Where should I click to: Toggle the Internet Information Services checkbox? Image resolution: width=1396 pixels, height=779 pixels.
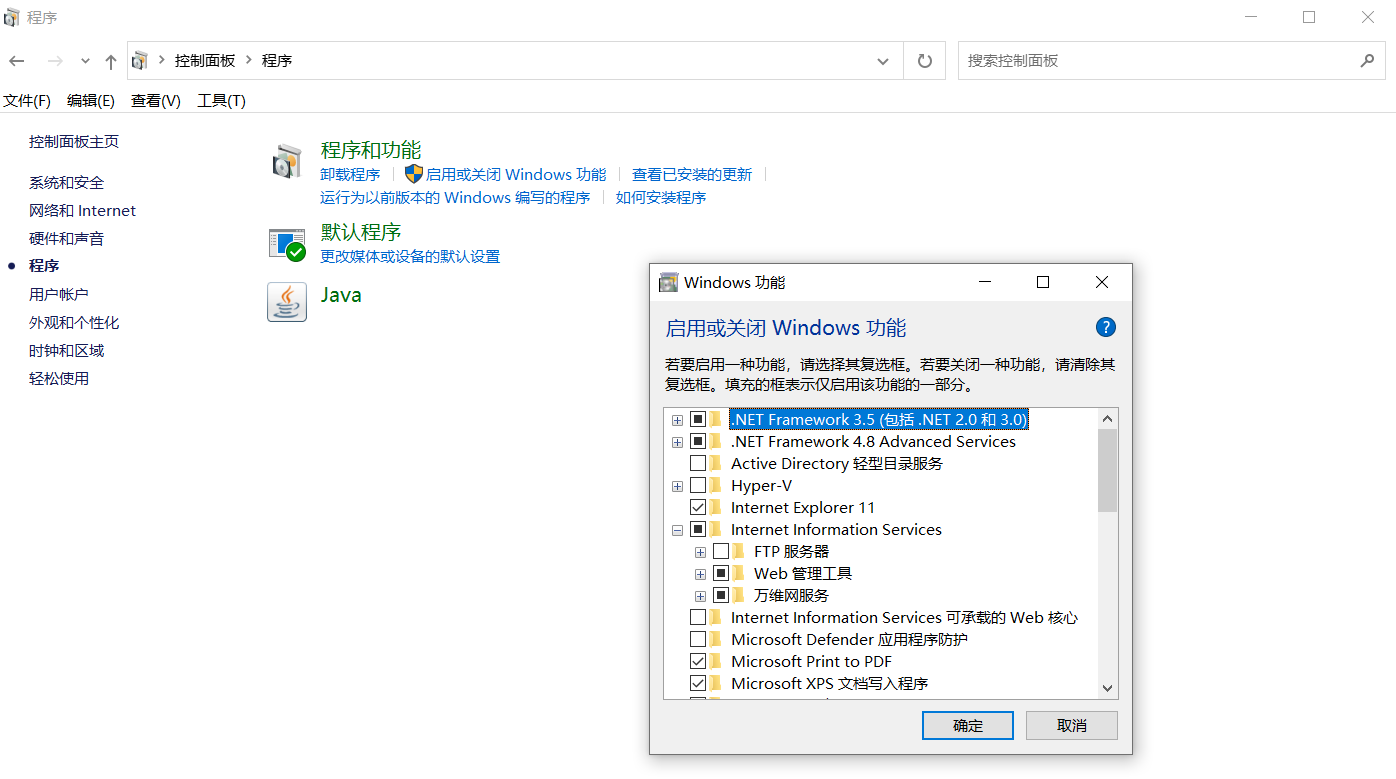pyautogui.click(x=698, y=530)
